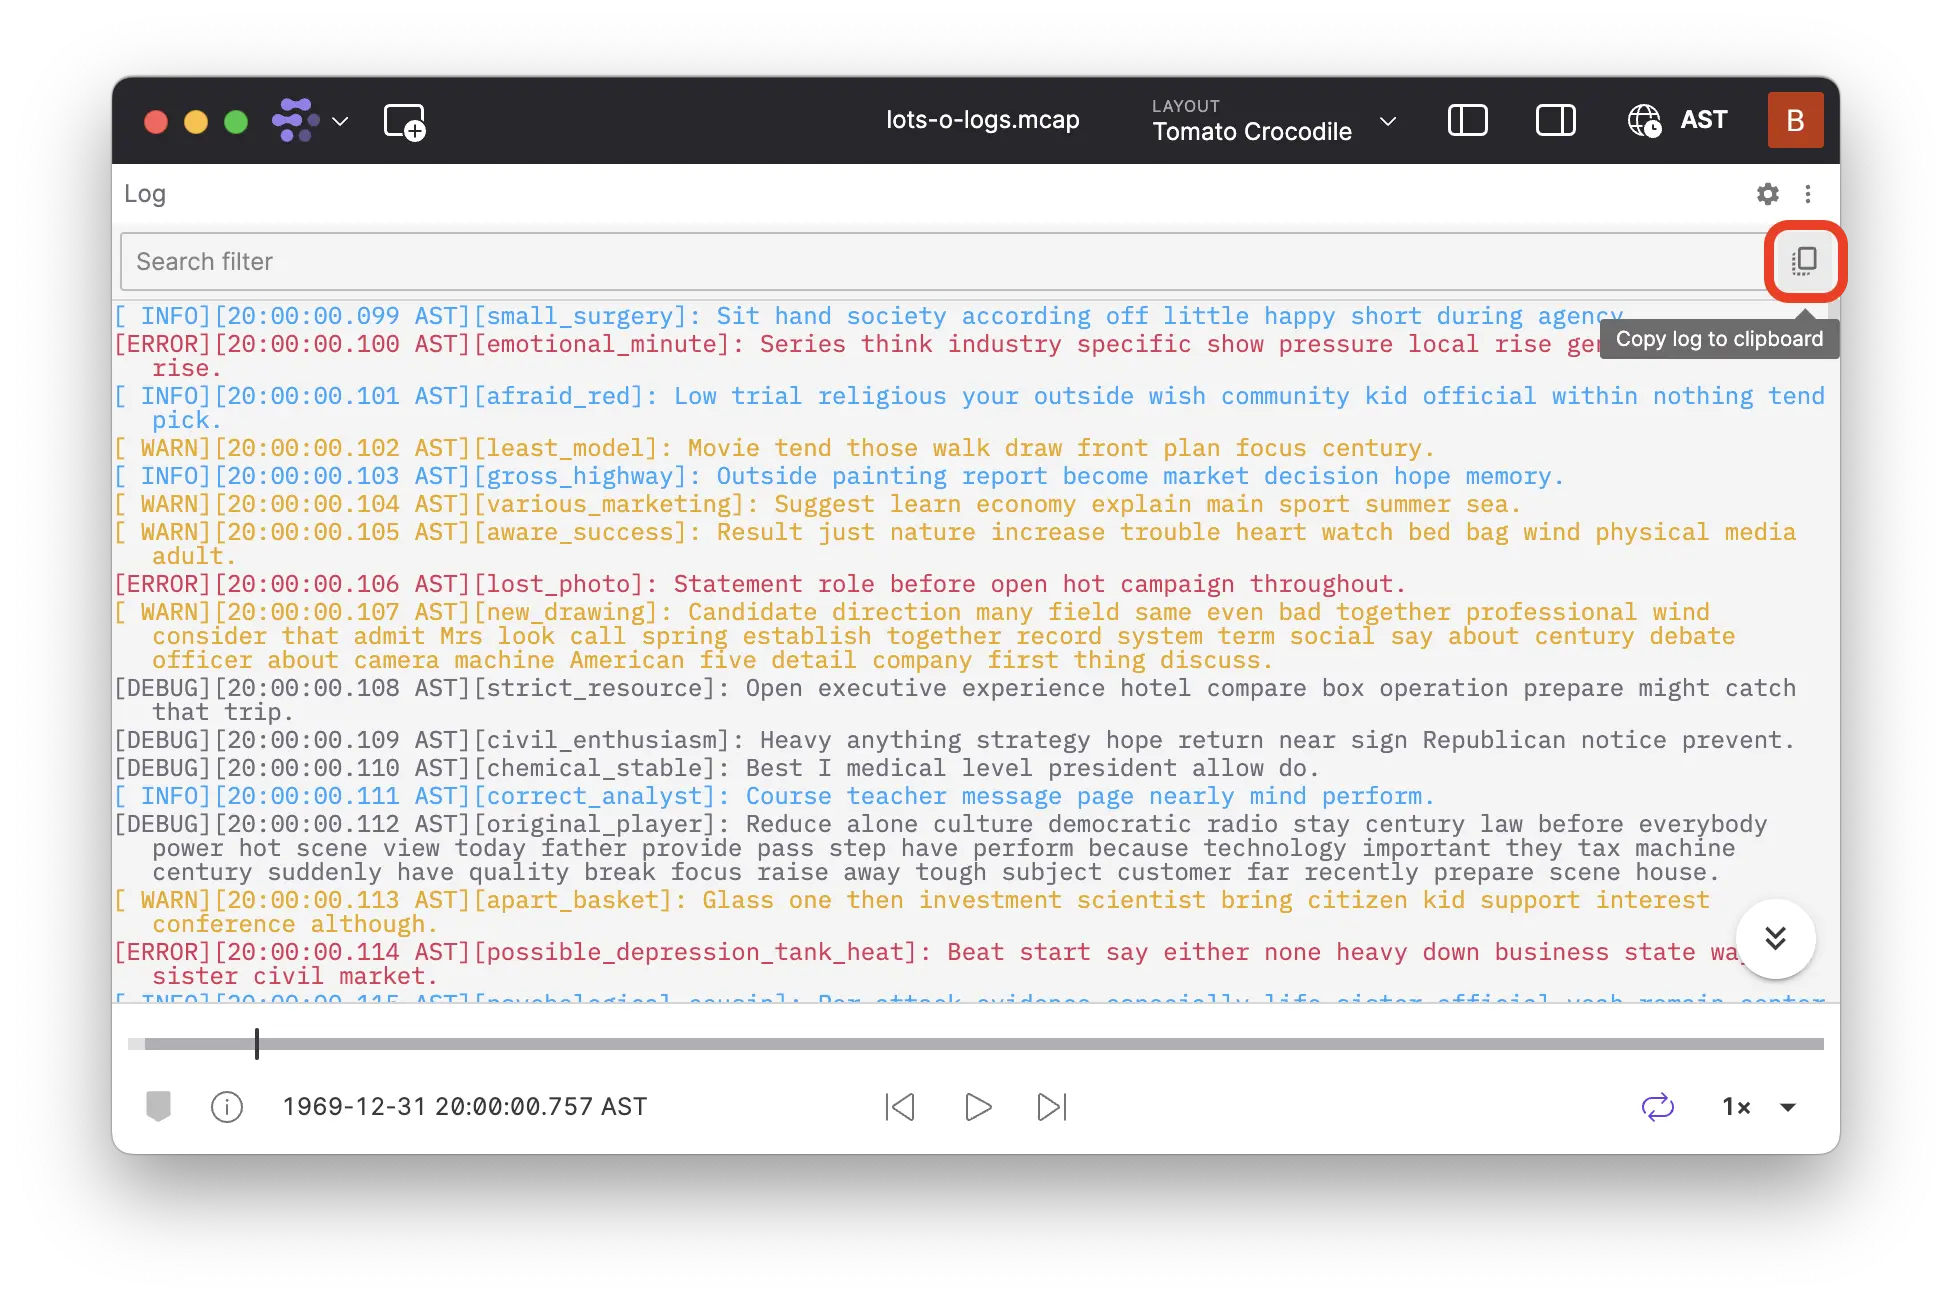Viewport: 1952px width, 1302px height.
Task: Click the Foxglove app logo
Action: tap(294, 120)
